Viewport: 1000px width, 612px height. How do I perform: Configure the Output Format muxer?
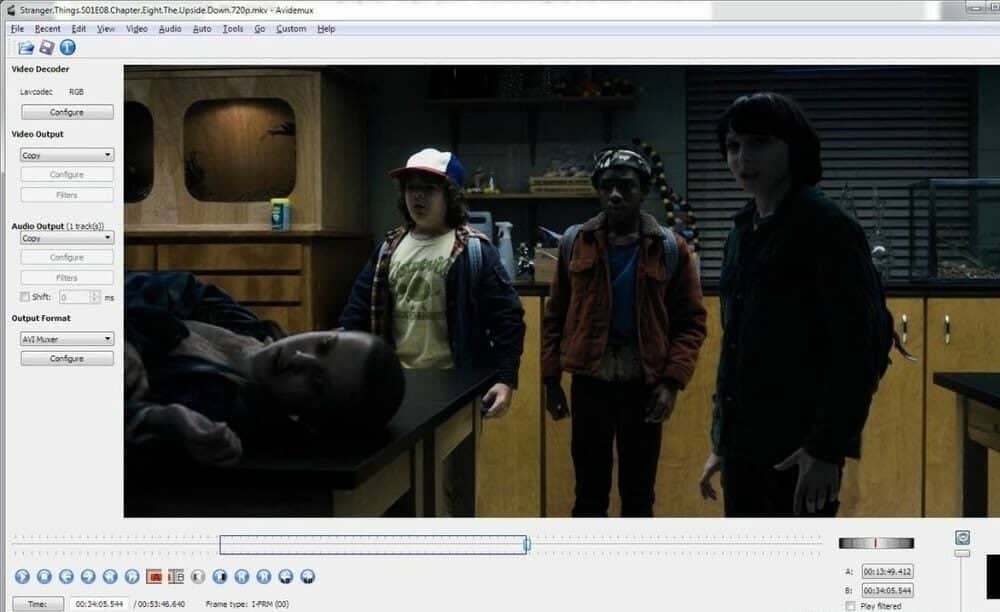click(x=67, y=358)
